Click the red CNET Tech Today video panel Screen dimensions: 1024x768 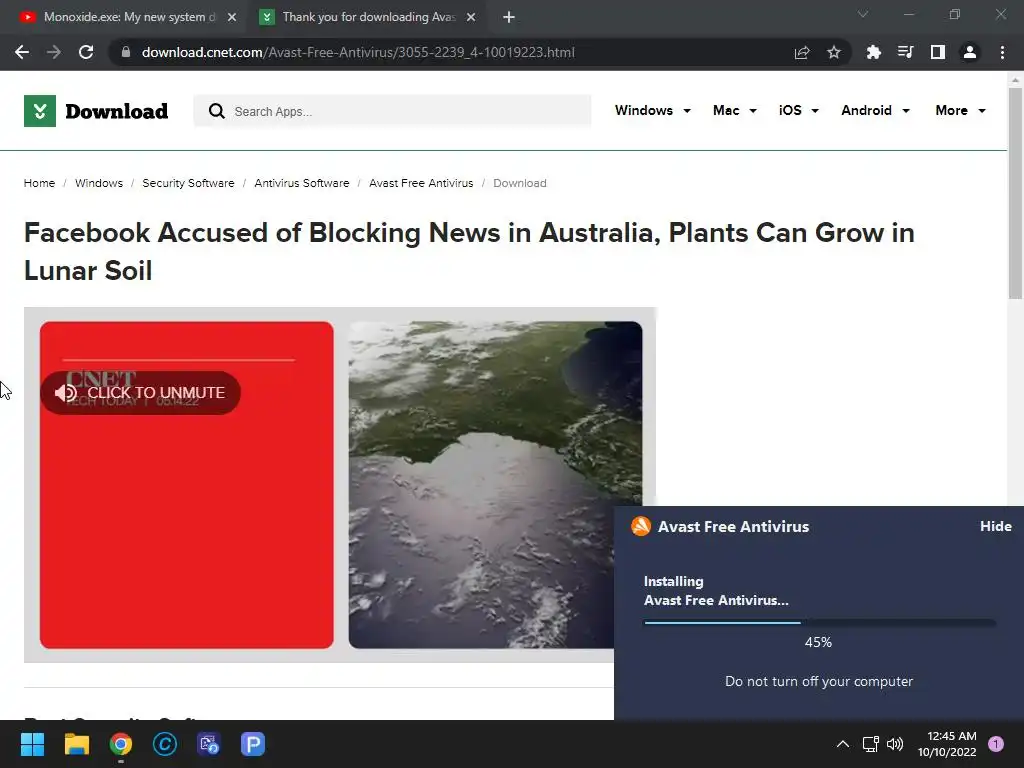(187, 485)
